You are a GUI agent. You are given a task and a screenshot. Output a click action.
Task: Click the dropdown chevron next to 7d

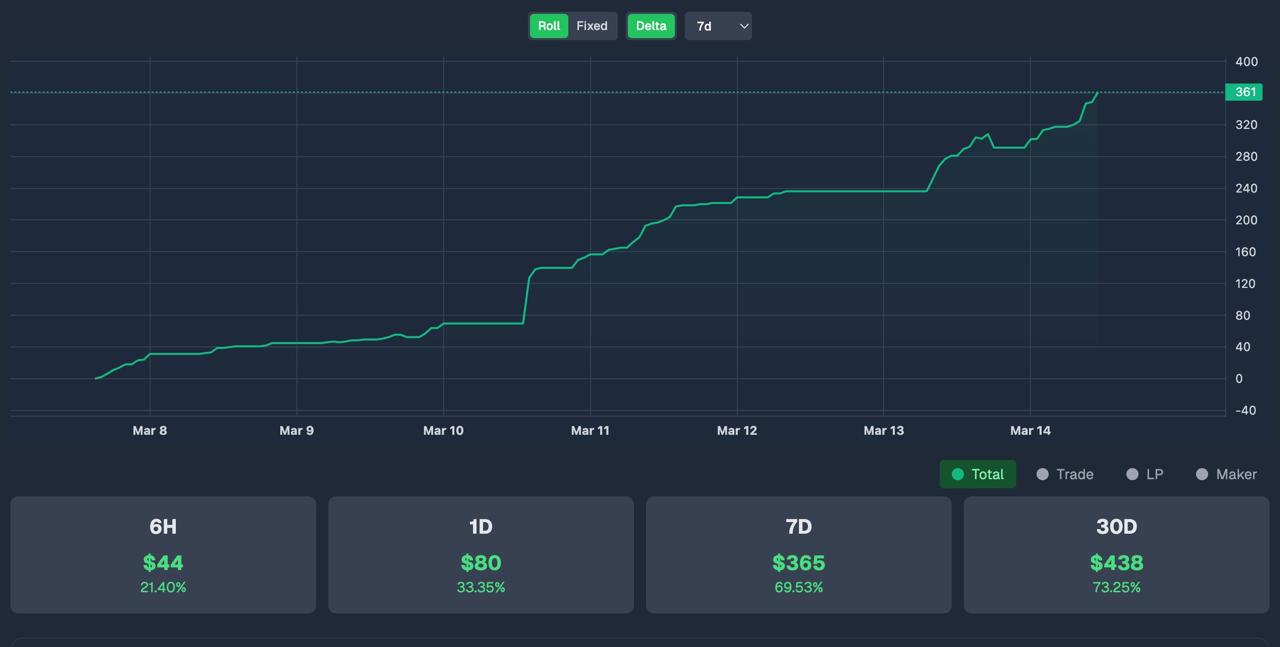tap(744, 26)
